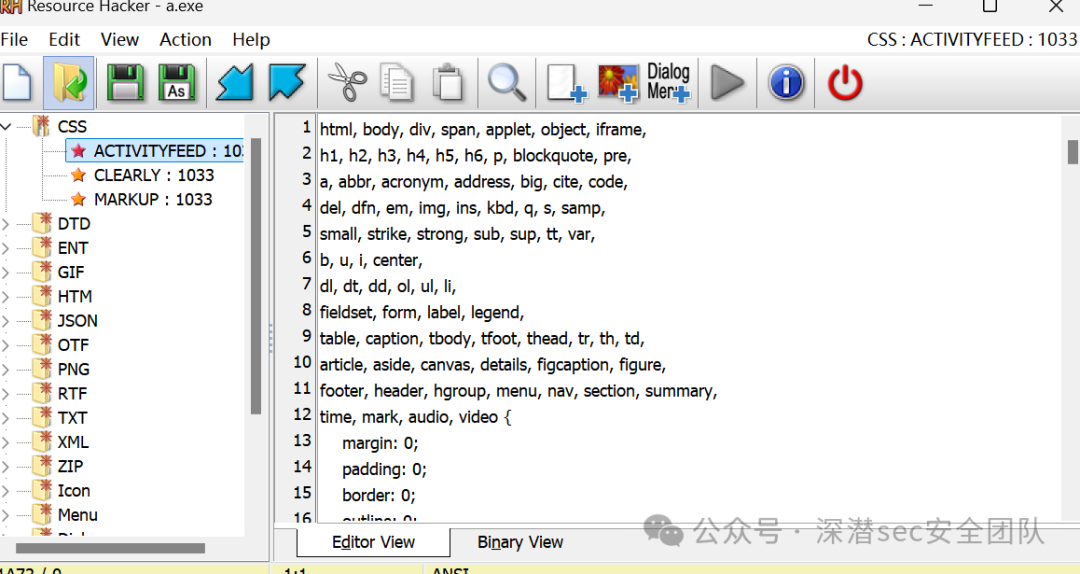Click code line 'border: 0;'

(379, 495)
